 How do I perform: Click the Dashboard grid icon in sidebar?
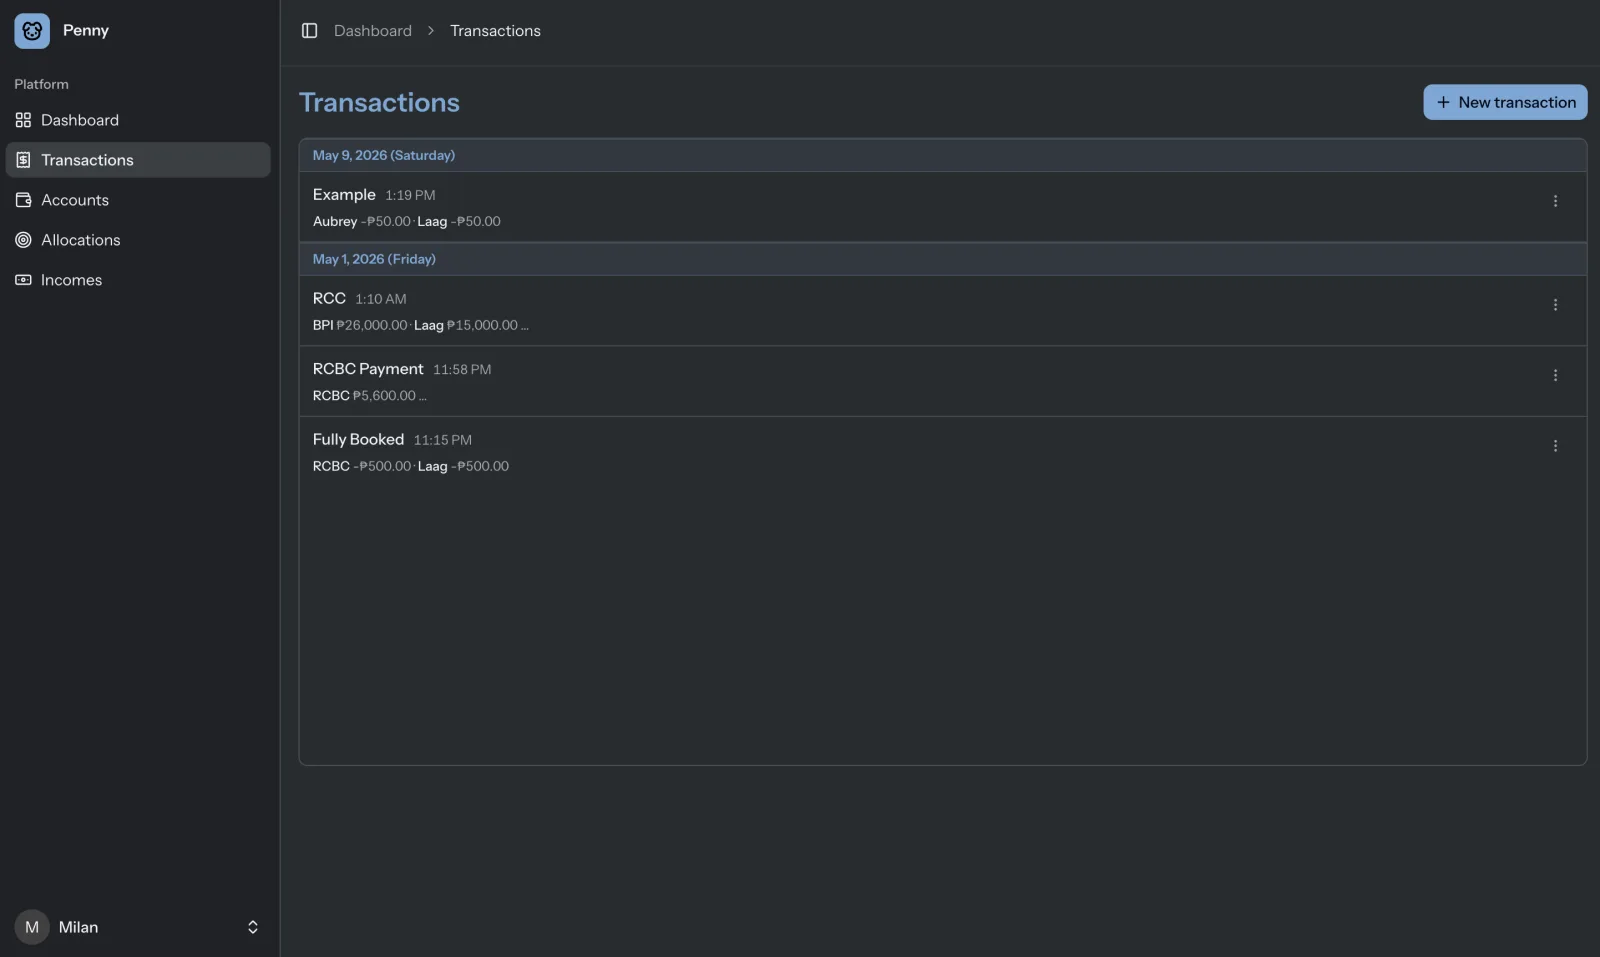[x=23, y=120]
